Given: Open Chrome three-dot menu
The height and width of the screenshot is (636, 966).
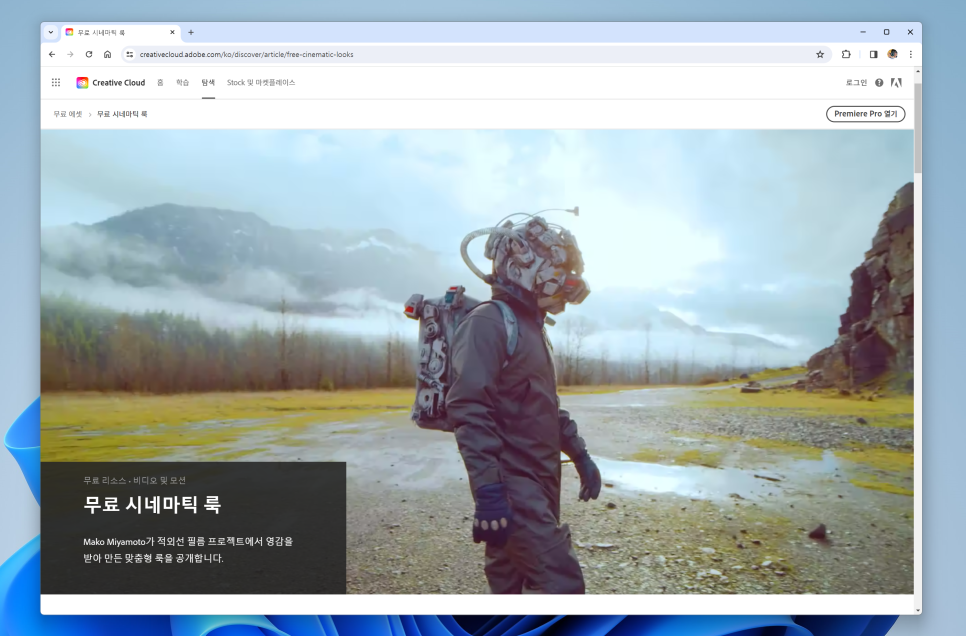Looking at the screenshot, I should tap(911, 54).
